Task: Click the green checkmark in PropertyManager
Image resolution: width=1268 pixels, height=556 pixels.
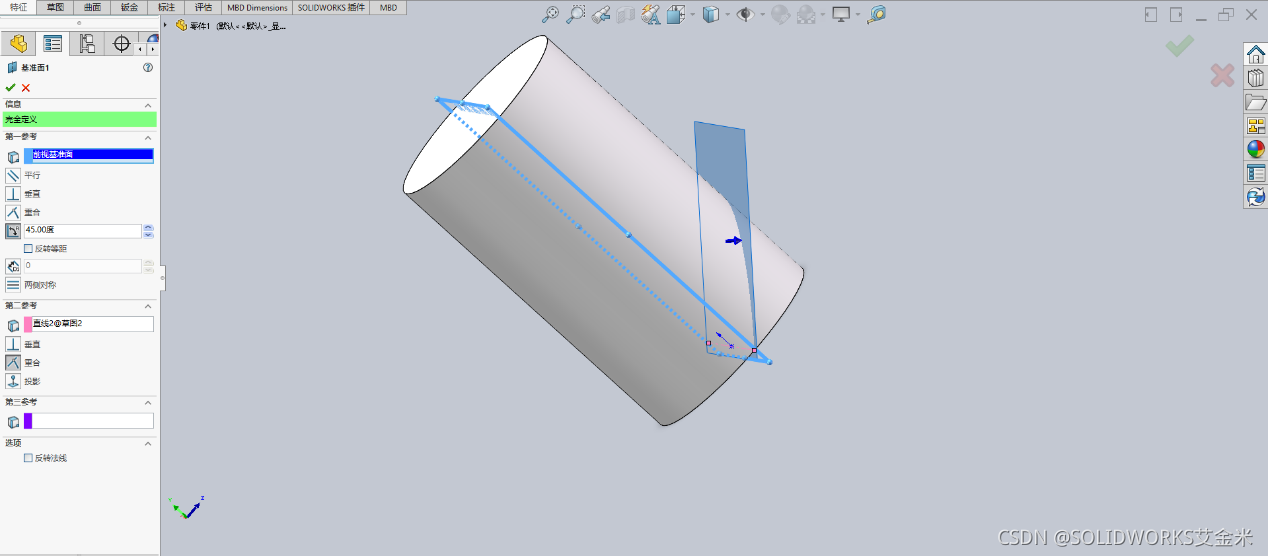Action: point(11,88)
